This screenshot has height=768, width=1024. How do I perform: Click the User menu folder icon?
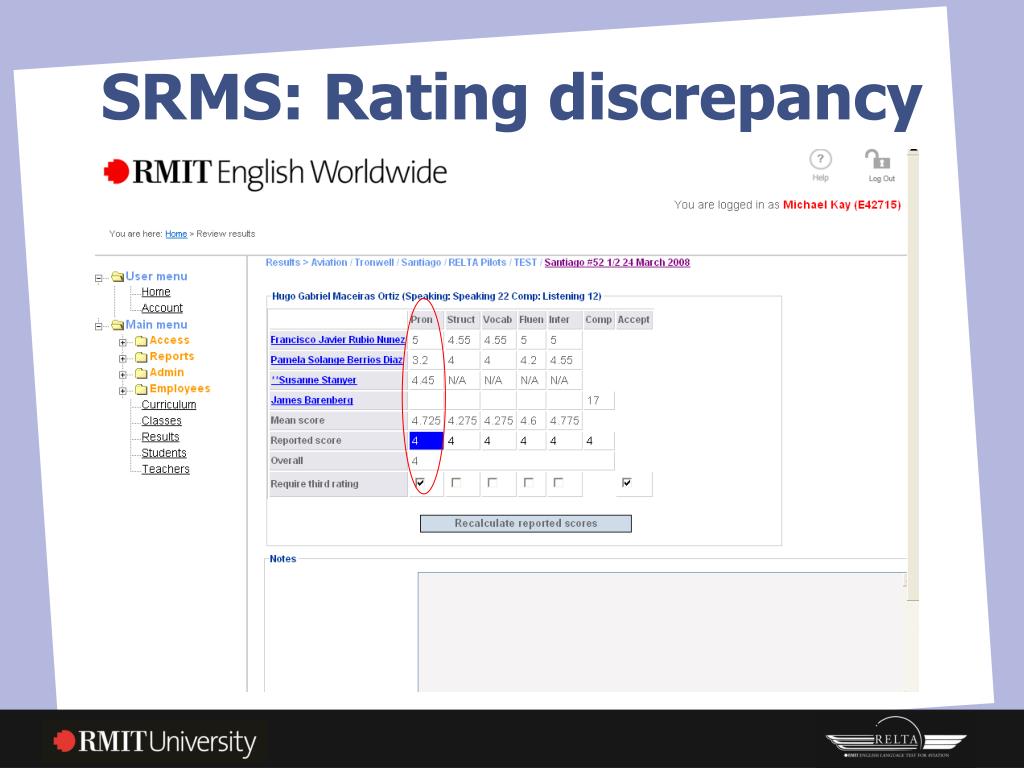pos(118,276)
